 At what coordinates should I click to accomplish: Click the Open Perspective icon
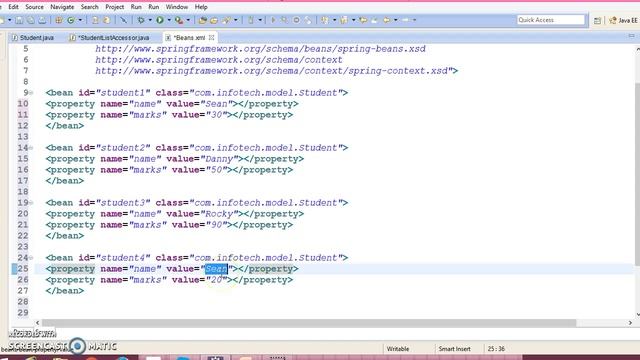(x=597, y=20)
